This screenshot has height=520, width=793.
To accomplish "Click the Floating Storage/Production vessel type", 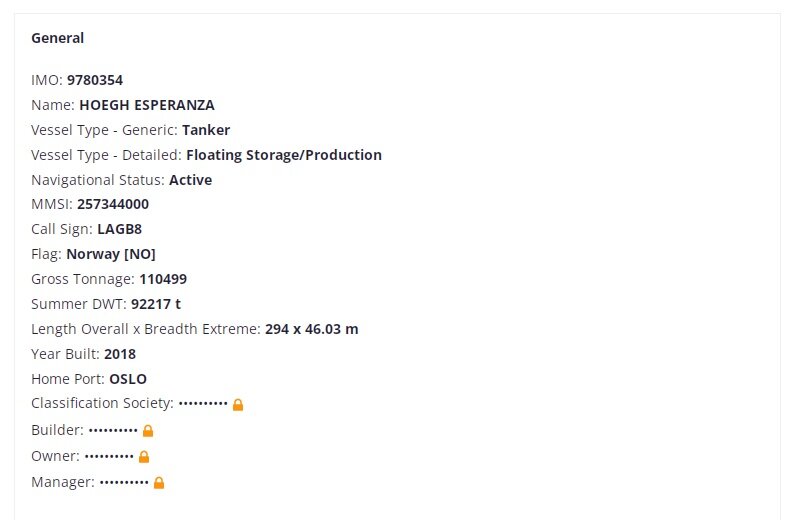I will coord(284,155).
